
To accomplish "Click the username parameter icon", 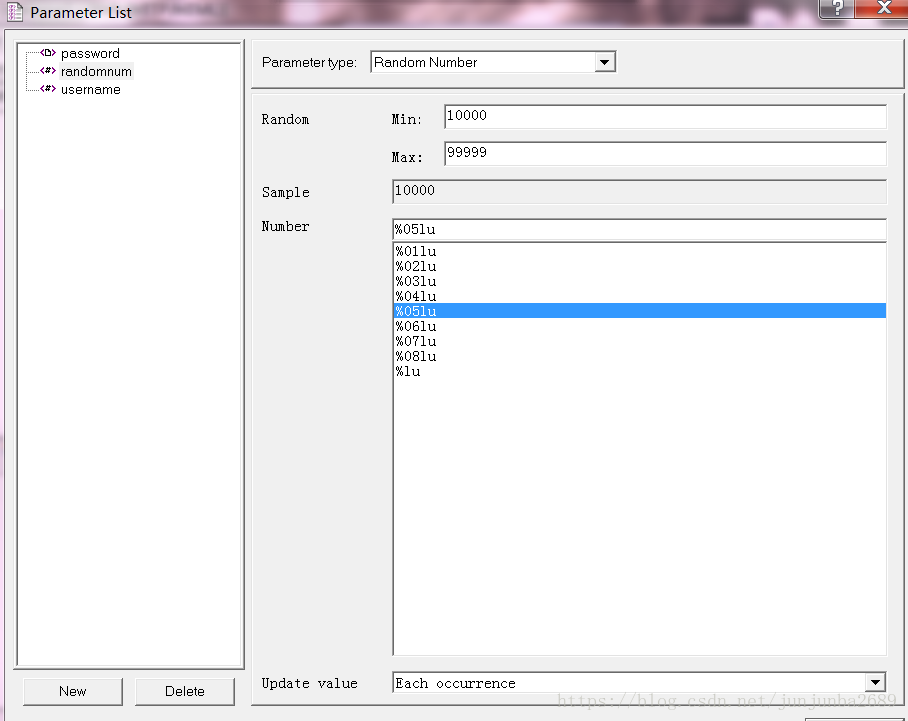I will [x=48, y=89].
